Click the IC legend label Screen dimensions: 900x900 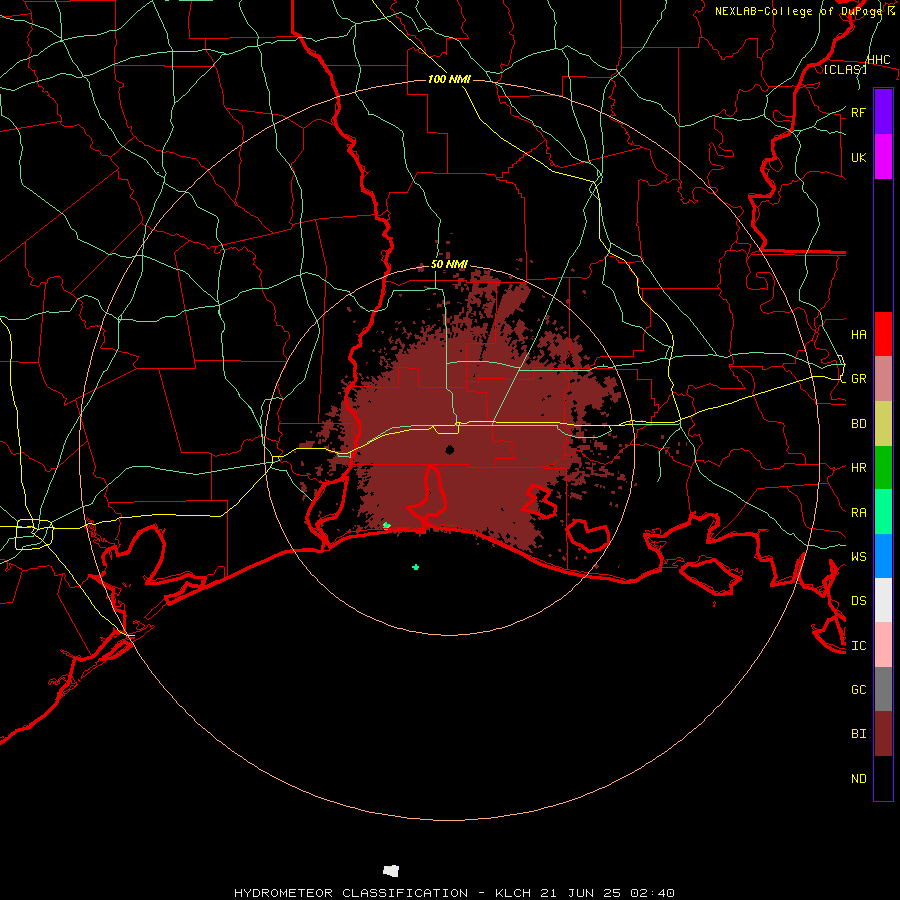point(858,646)
